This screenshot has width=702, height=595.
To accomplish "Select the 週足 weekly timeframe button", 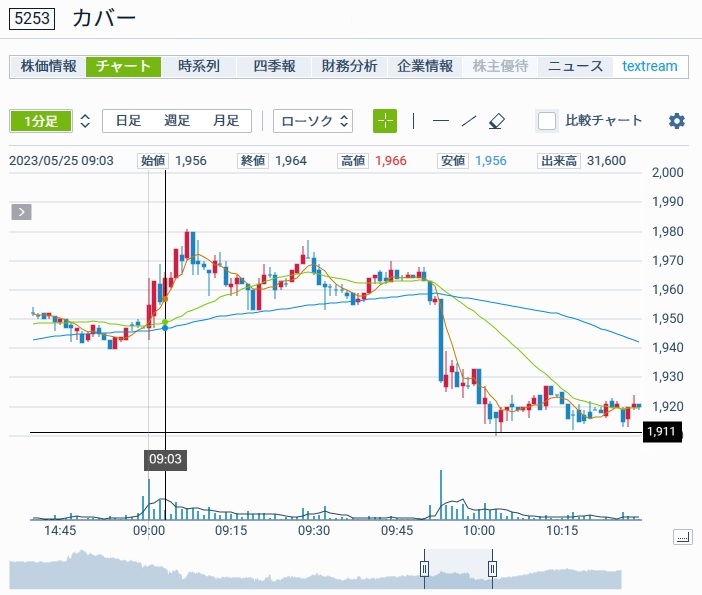I will (x=177, y=121).
